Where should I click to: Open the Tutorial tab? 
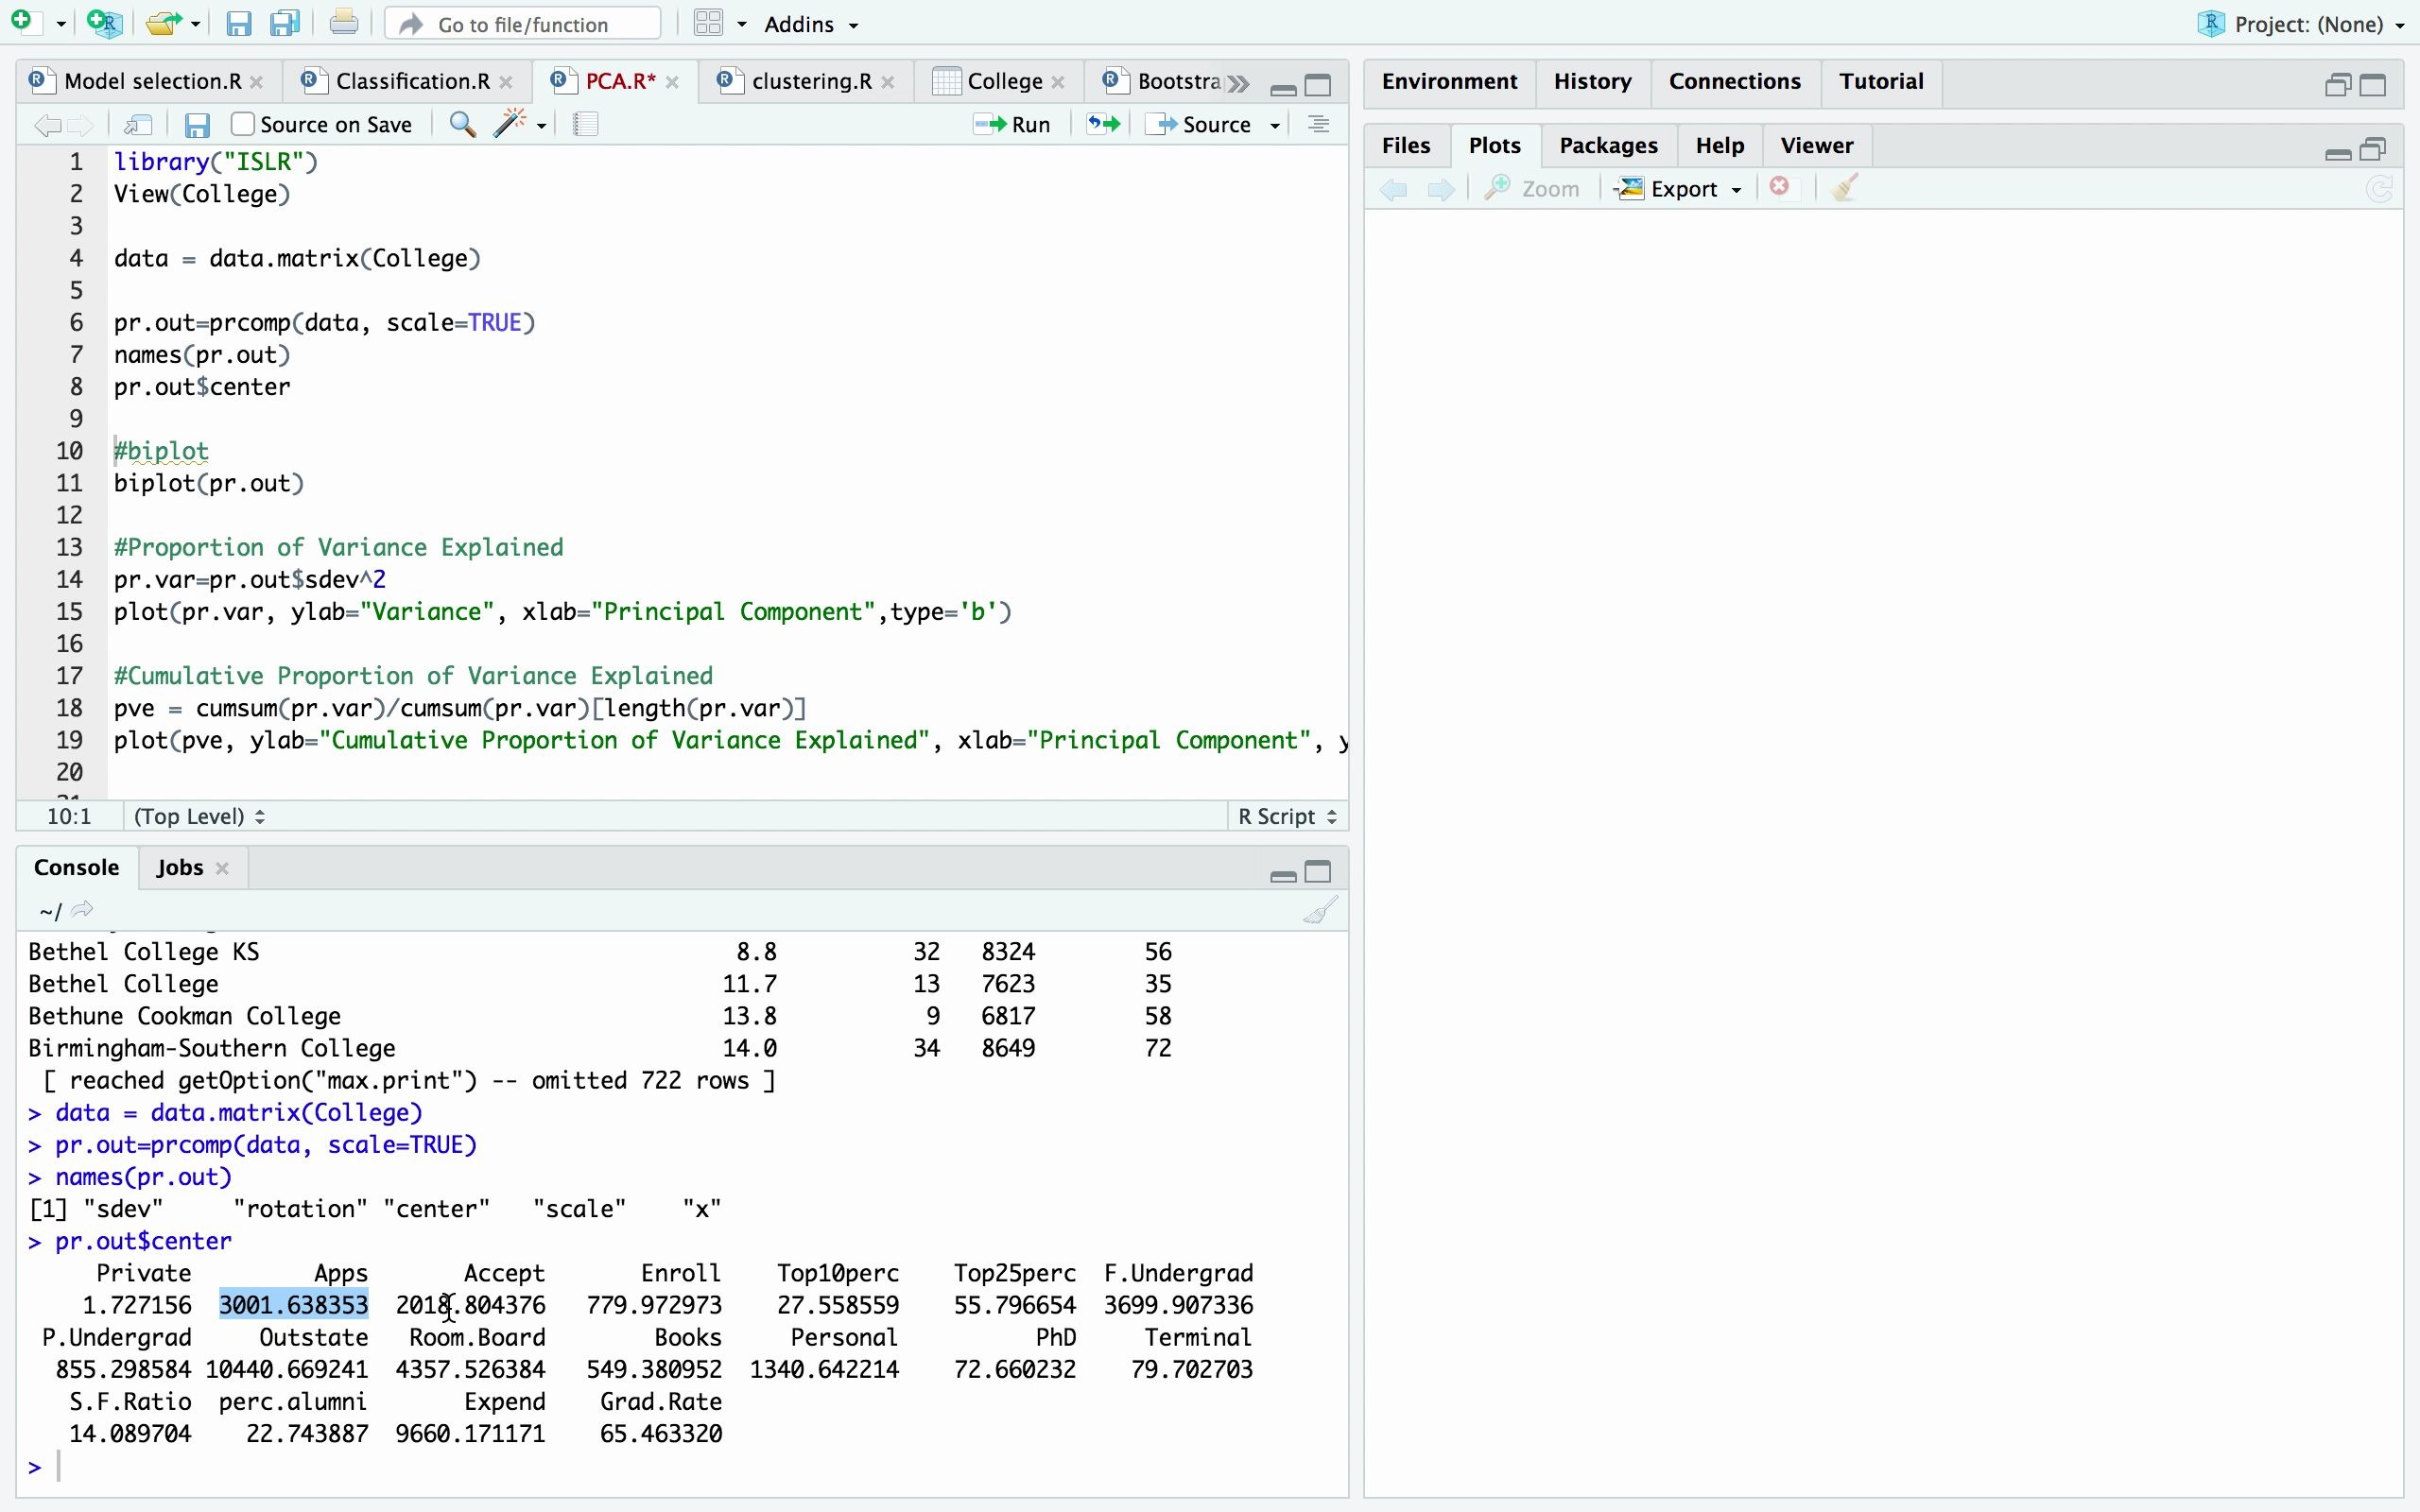(1881, 81)
